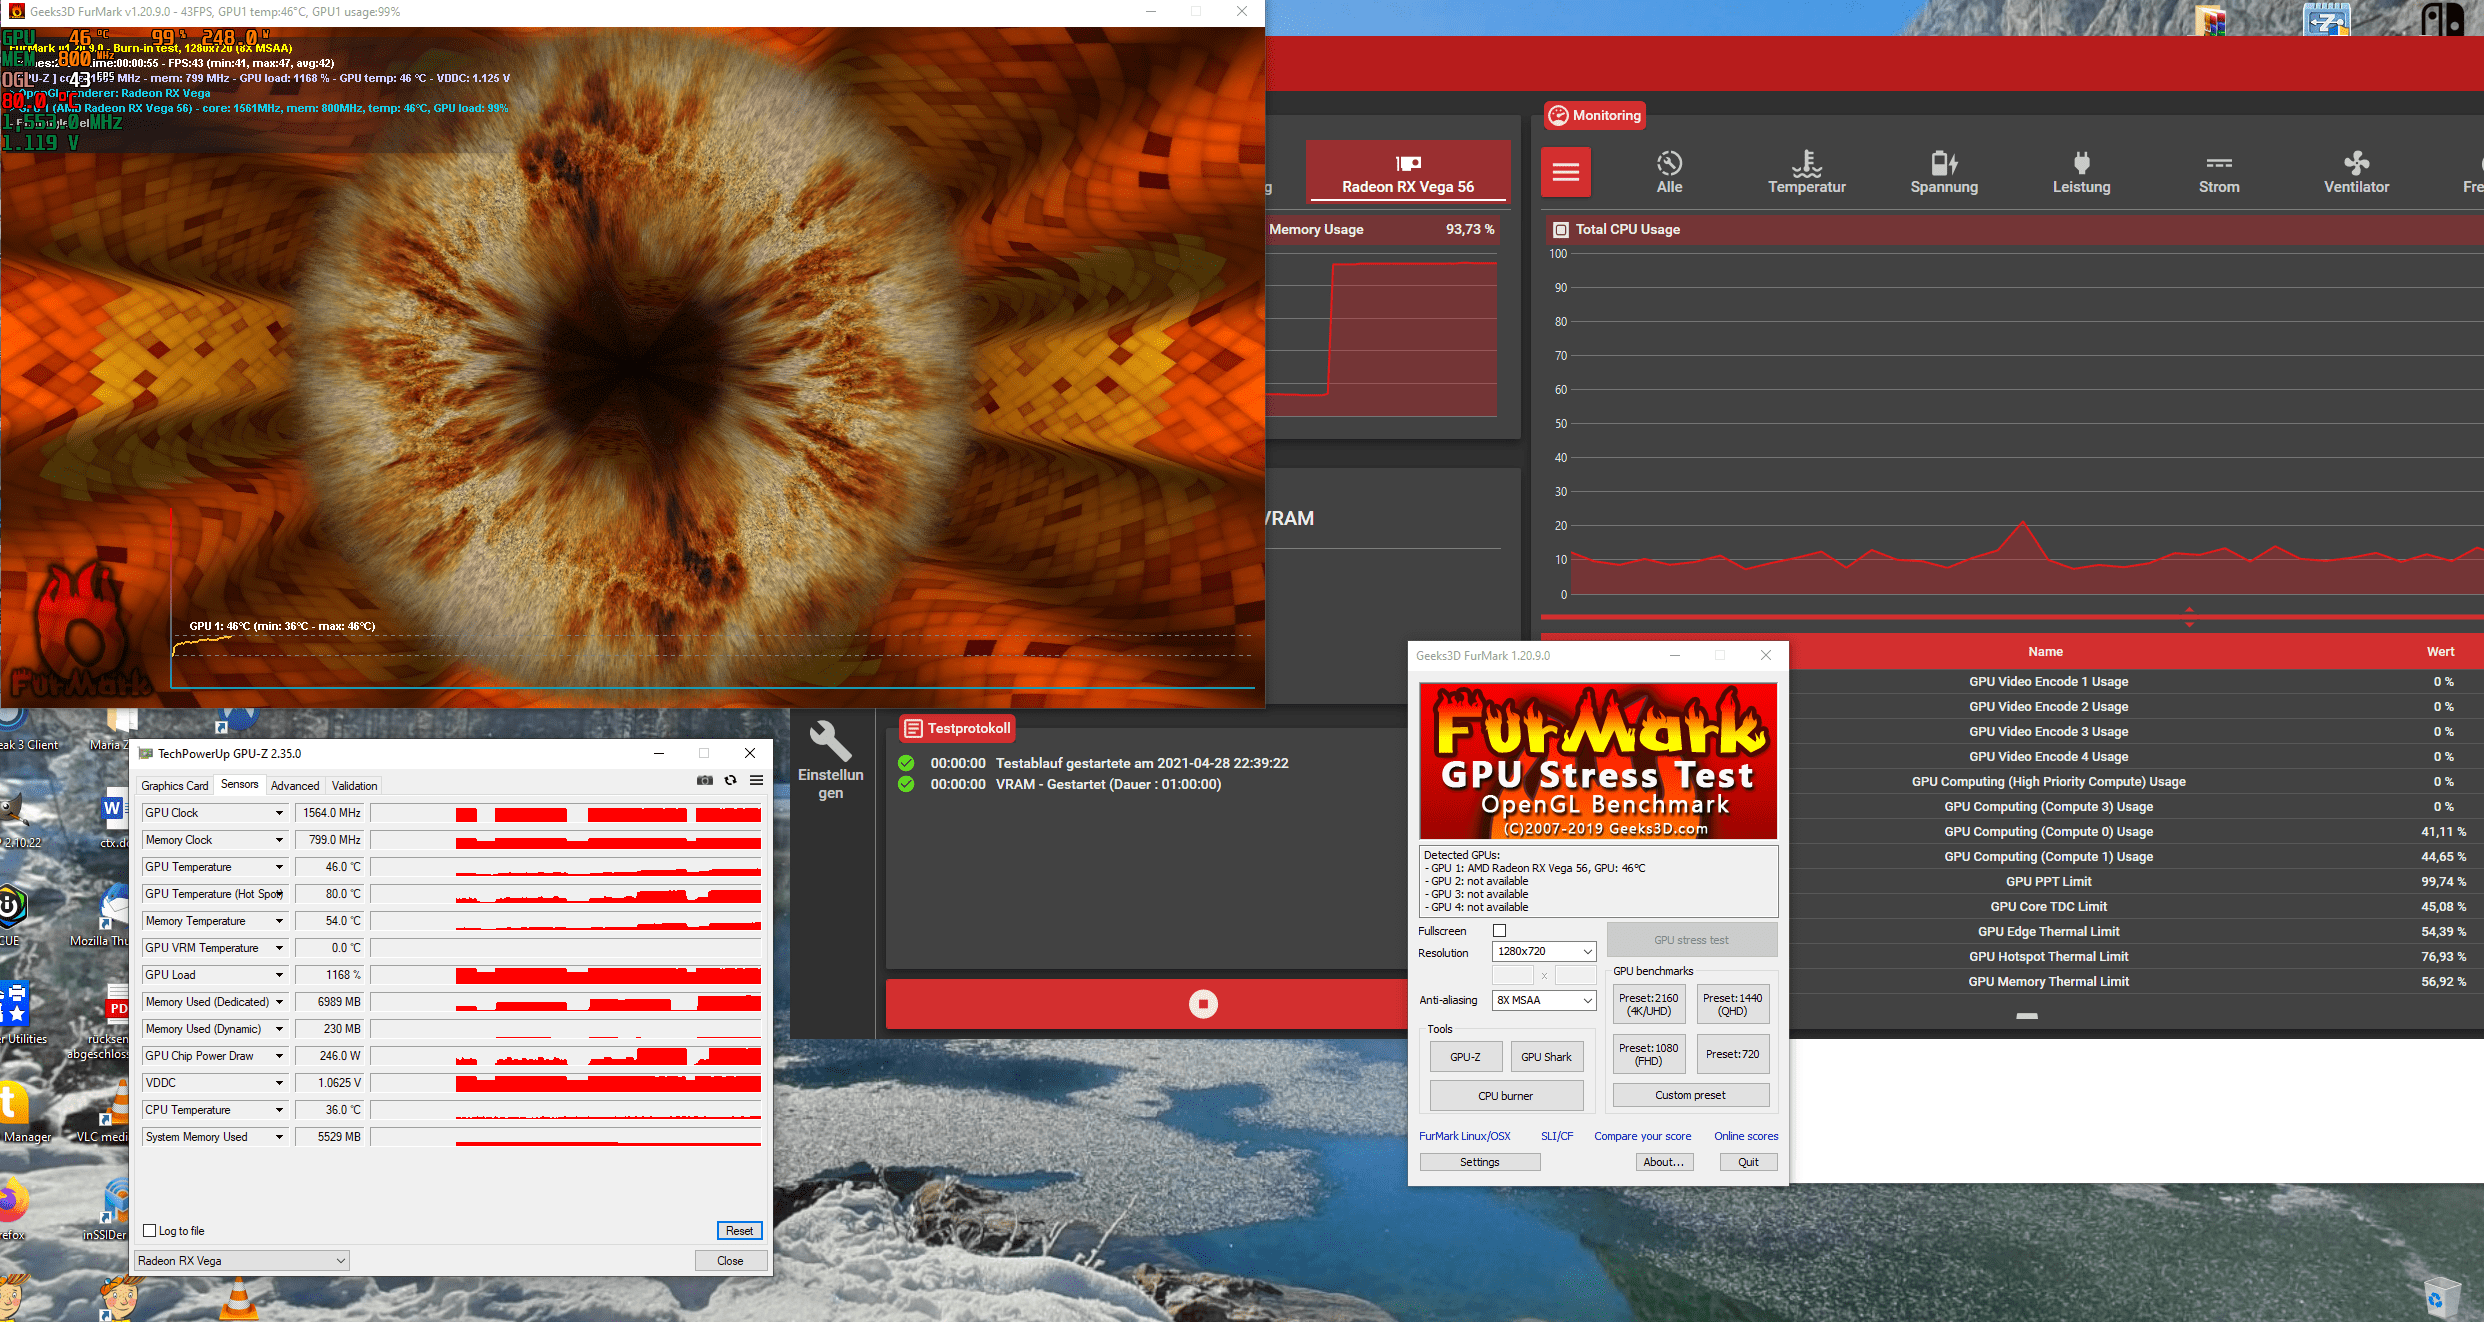Open the GPU-Z Radeon RX Vega device dropdown
This screenshot has width=2484, height=1322.
(x=242, y=1261)
